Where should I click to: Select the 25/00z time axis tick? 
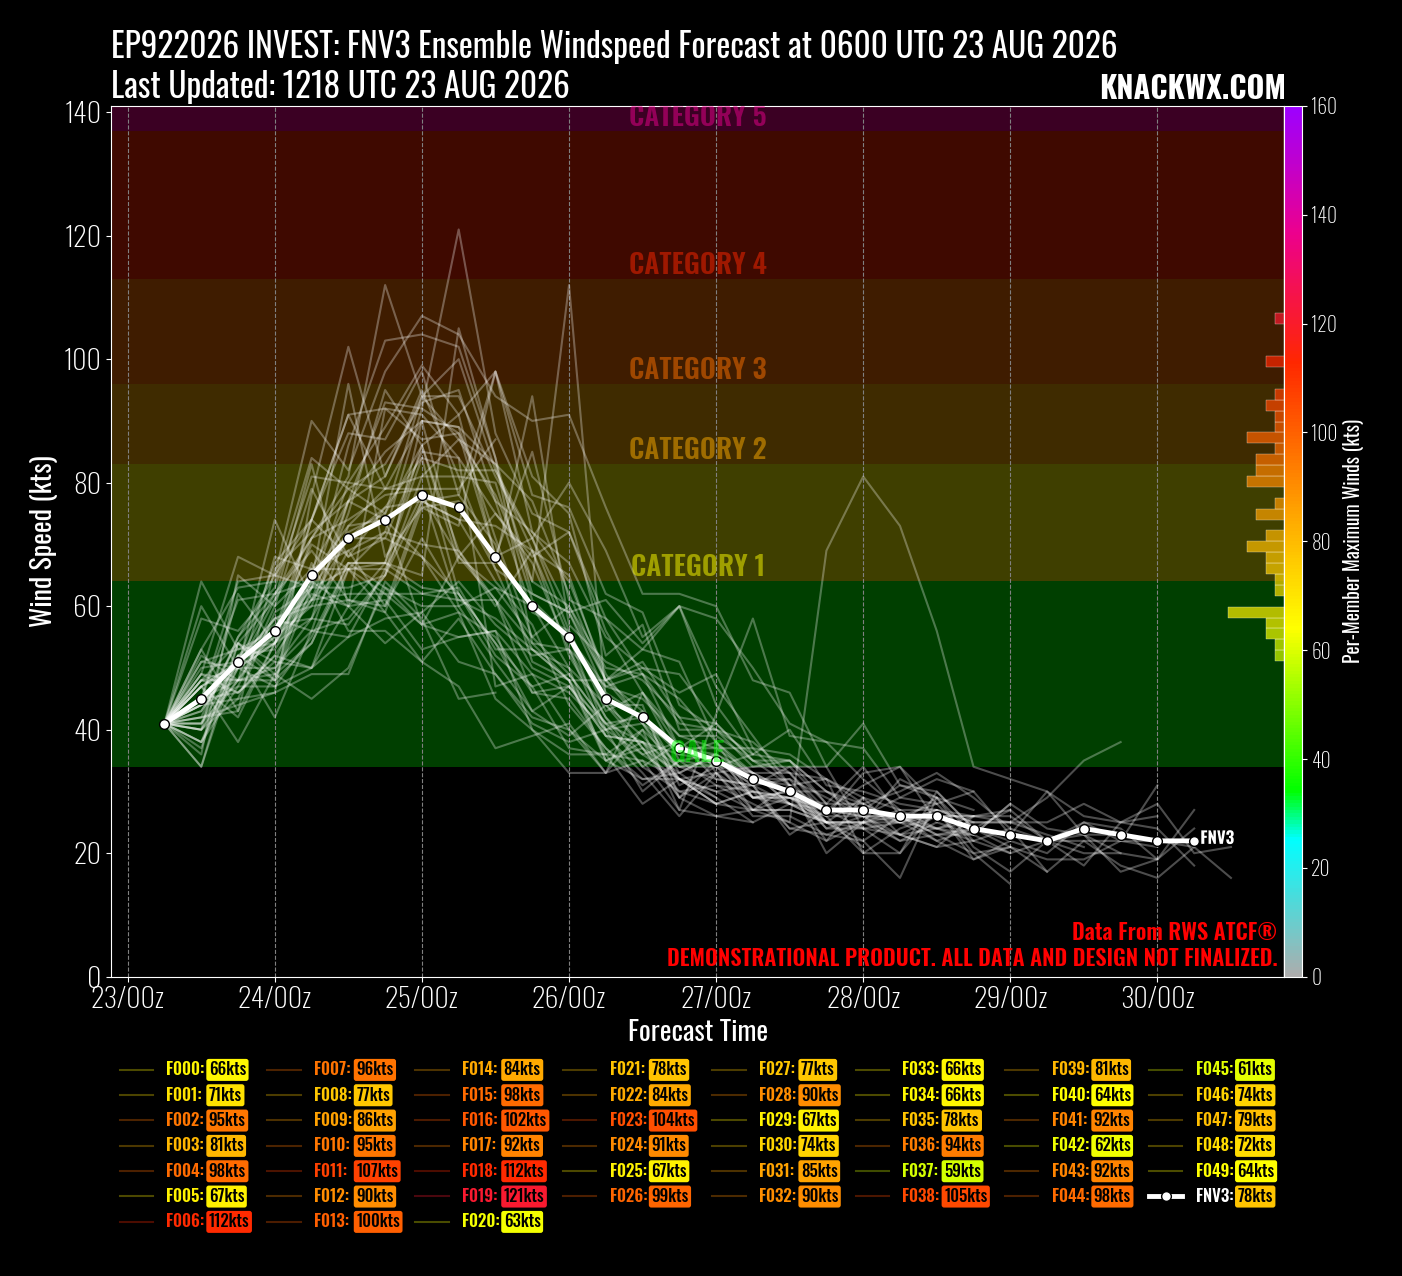tap(422, 997)
